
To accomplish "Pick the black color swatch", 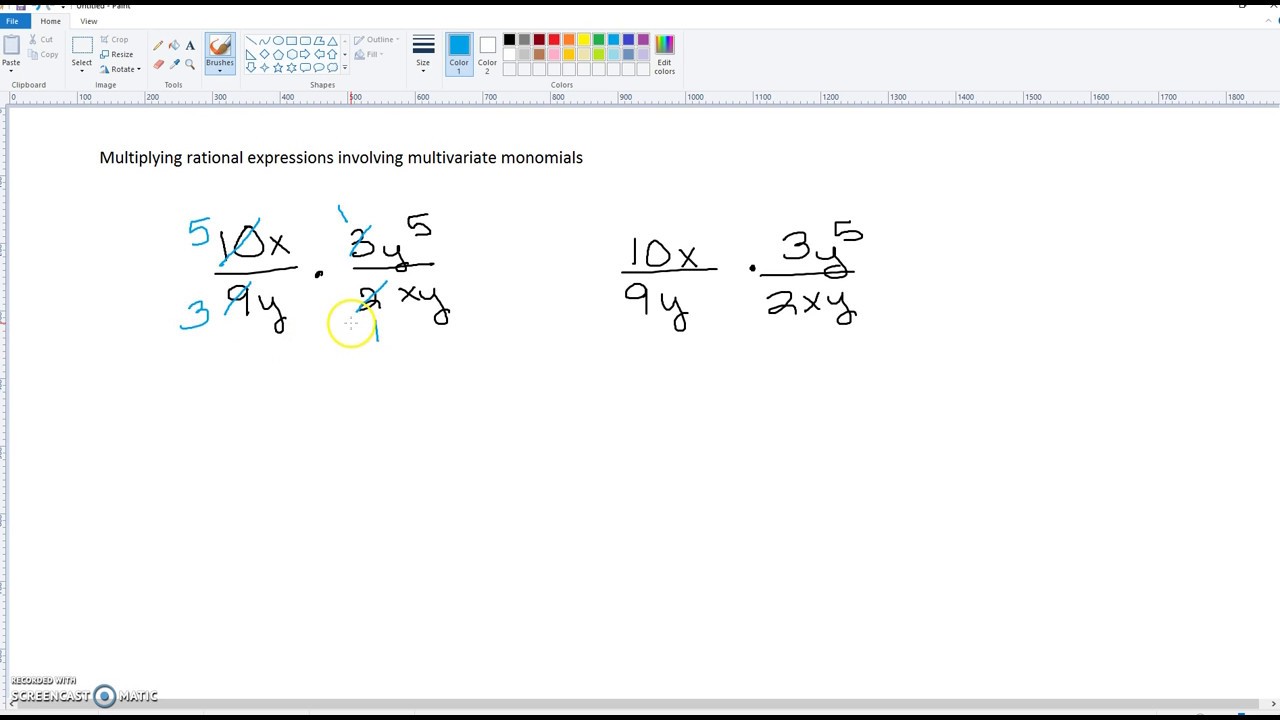I will coord(509,39).
